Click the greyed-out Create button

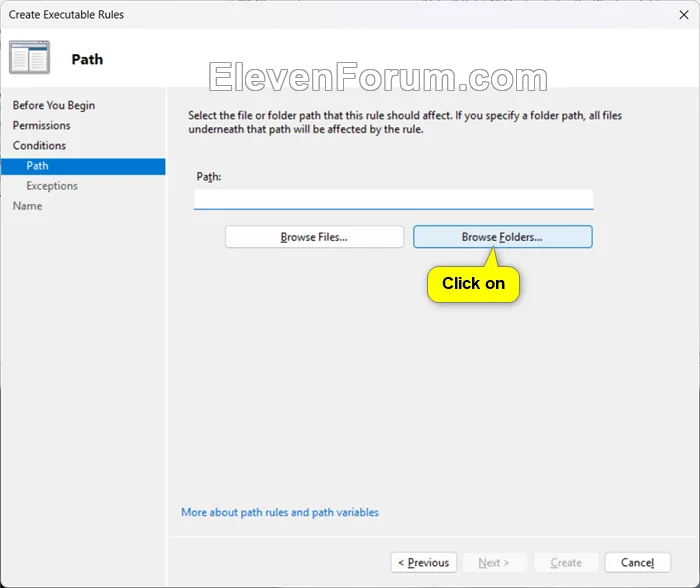[x=566, y=562]
